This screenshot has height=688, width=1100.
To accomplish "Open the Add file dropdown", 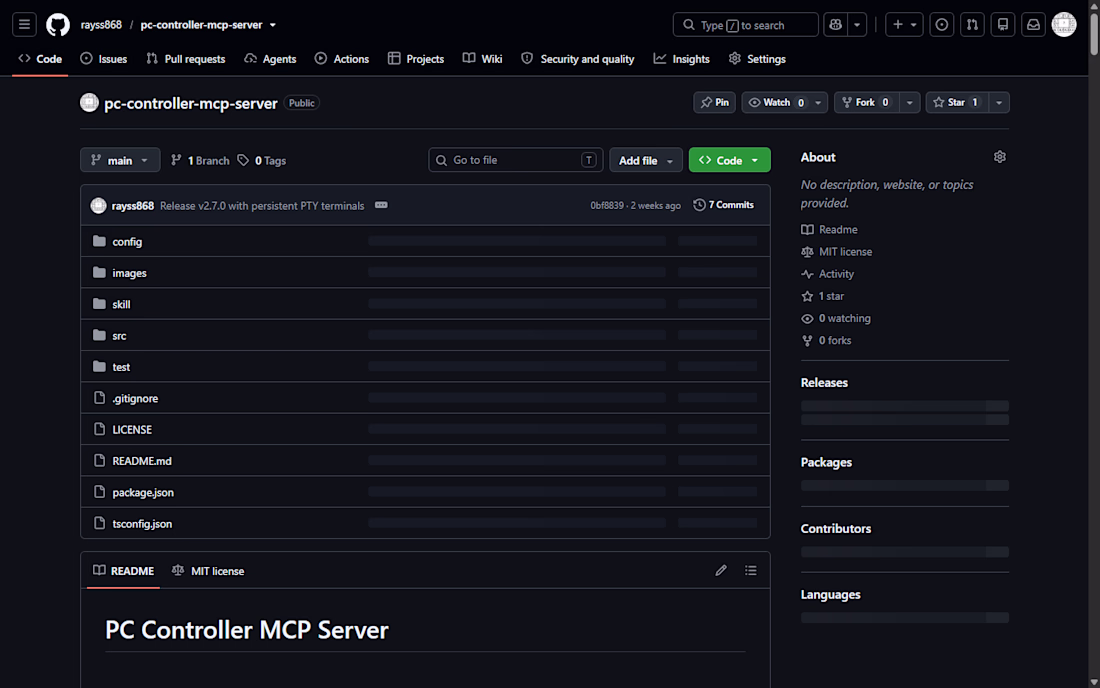I will [645, 161].
